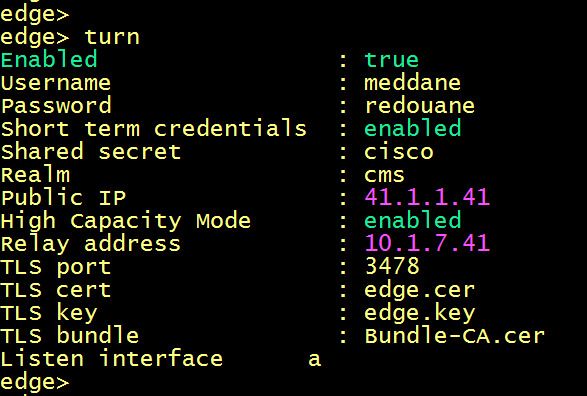Click the relay address 10.1.7.41
The height and width of the screenshot is (396, 587).
click(x=427, y=243)
